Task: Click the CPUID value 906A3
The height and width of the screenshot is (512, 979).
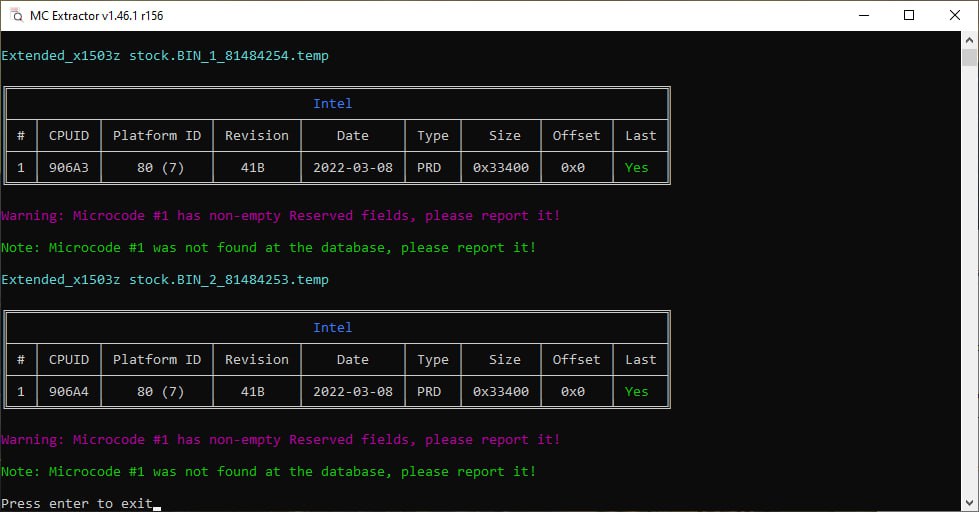Action: tap(69, 167)
